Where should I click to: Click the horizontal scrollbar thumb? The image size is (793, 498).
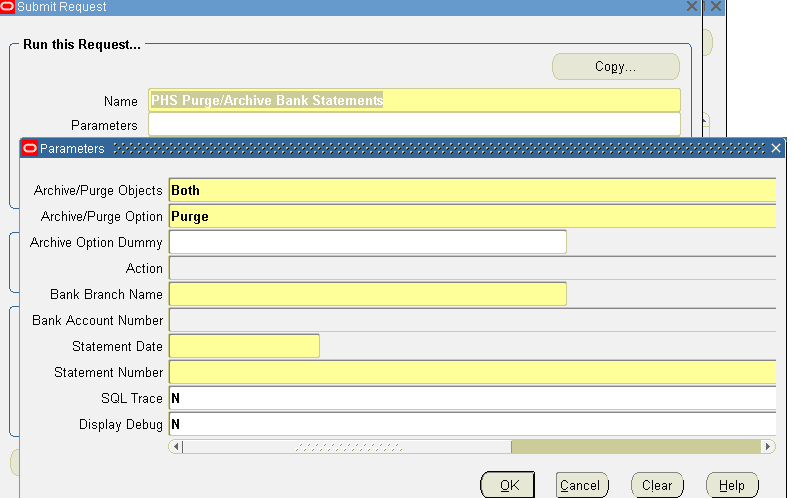click(347, 446)
